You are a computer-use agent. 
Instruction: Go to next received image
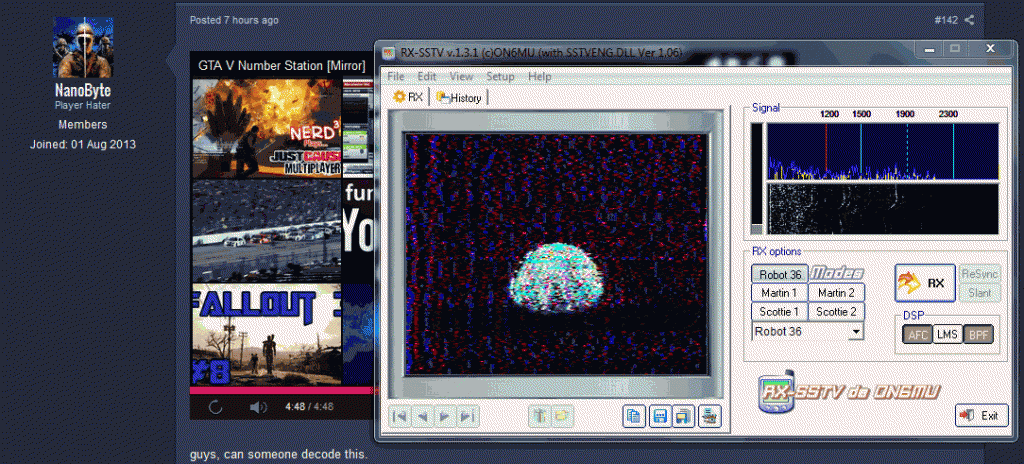pyautogui.click(x=445, y=416)
